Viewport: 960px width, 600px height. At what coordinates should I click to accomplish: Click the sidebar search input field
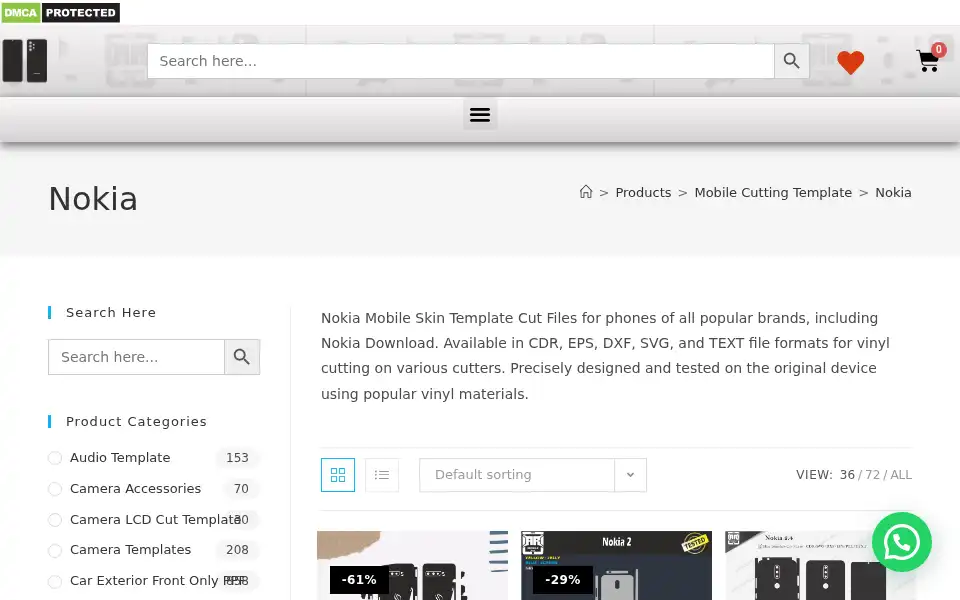(x=137, y=357)
